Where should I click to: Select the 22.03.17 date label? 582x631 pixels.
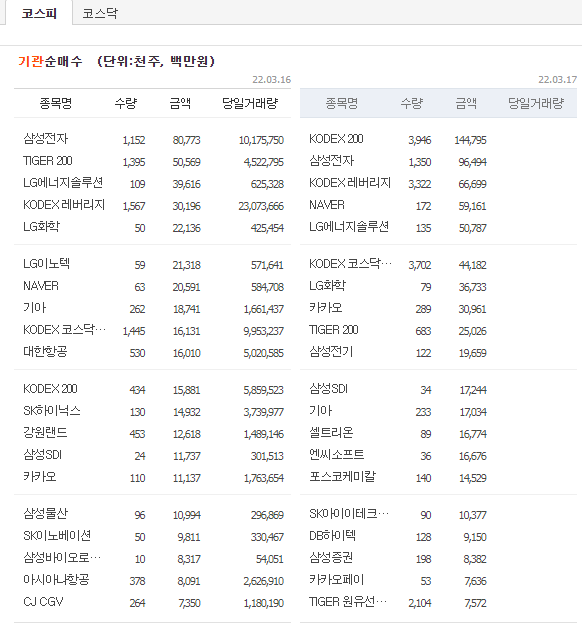[x=557, y=80]
